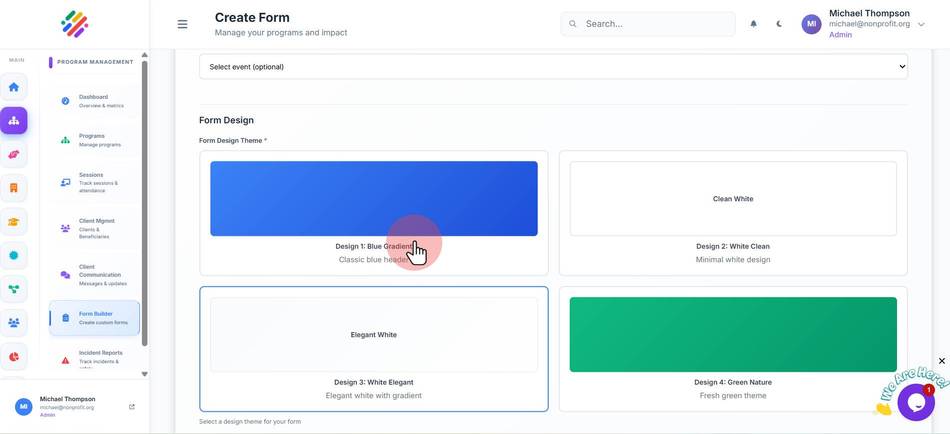Focus the Search input field

648,24
